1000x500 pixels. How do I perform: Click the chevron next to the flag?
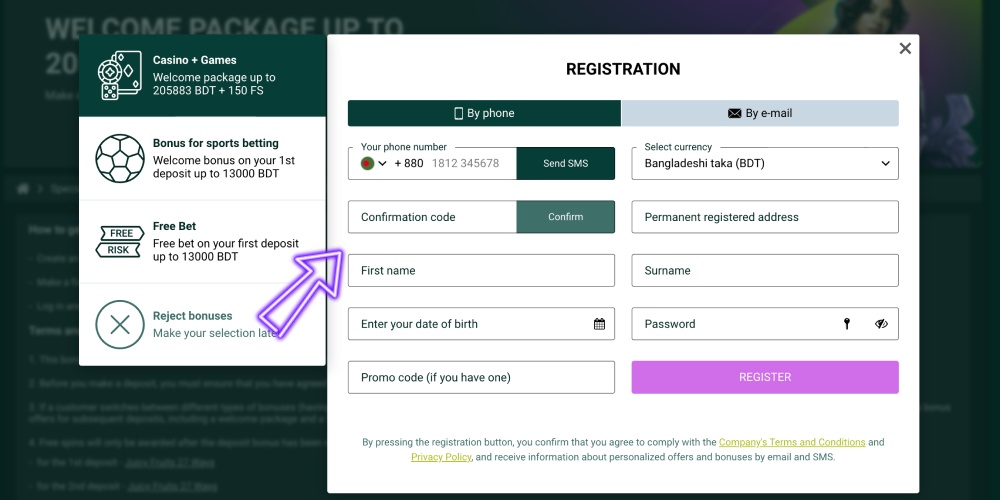(x=383, y=163)
